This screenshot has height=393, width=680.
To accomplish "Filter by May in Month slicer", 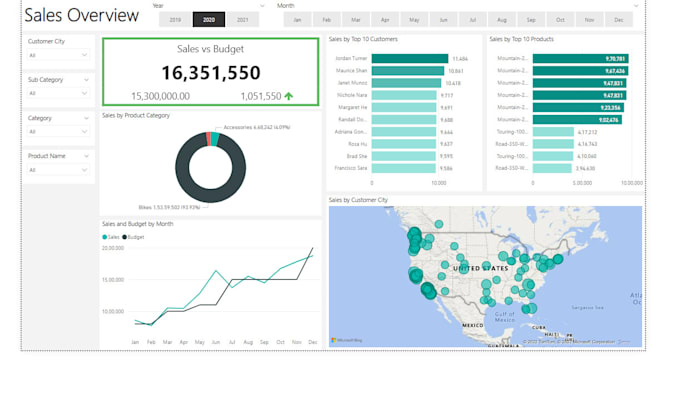I will click(415, 20).
